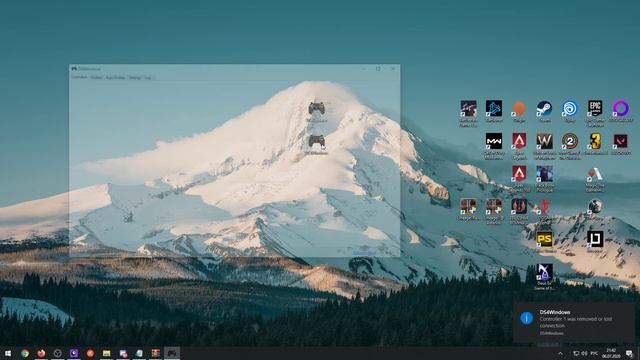Select the W logo game shortcut
Screen dimensions: 640x360
click(544, 142)
